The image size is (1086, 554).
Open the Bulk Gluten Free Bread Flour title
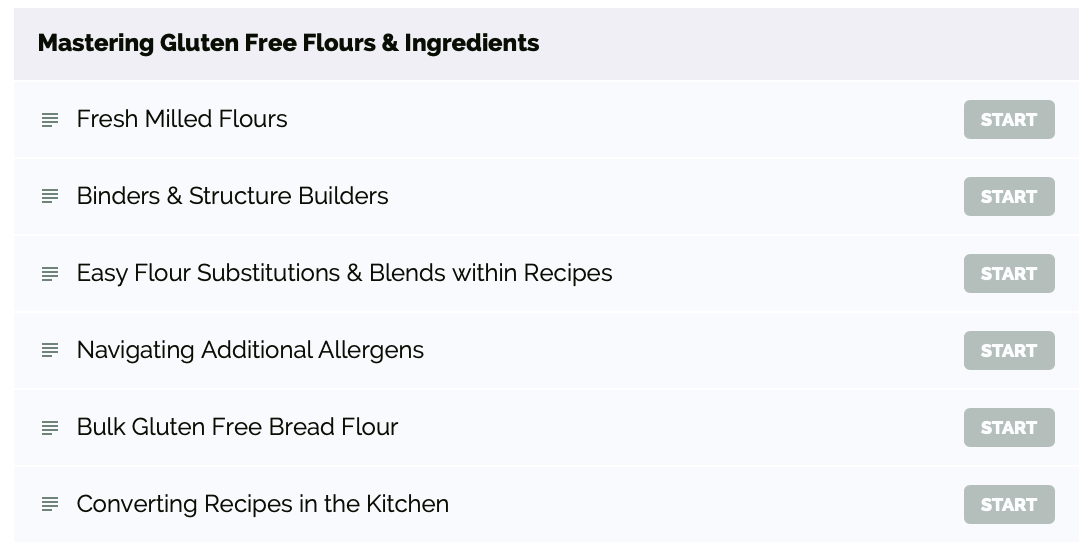[x=237, y=427]
